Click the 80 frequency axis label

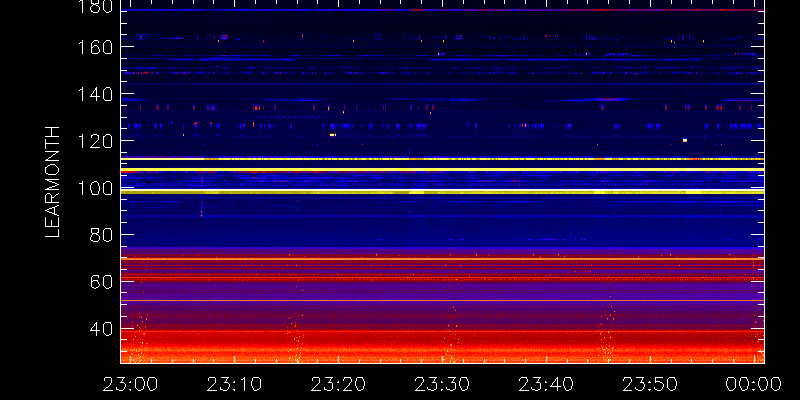(x=101, y=235)
